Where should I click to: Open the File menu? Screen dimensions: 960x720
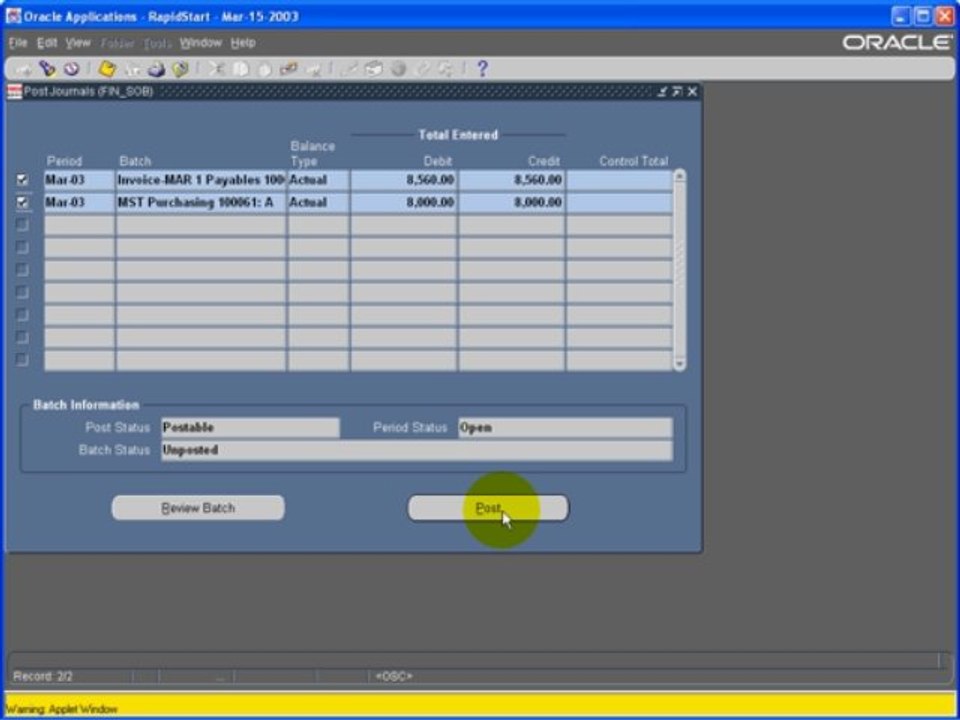(18, 43)
